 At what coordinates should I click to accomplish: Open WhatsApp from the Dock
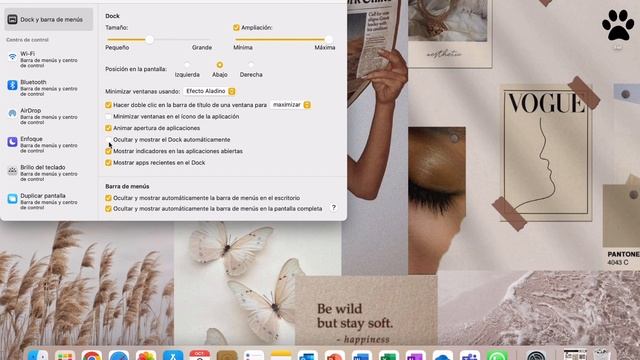coord(497,355)
